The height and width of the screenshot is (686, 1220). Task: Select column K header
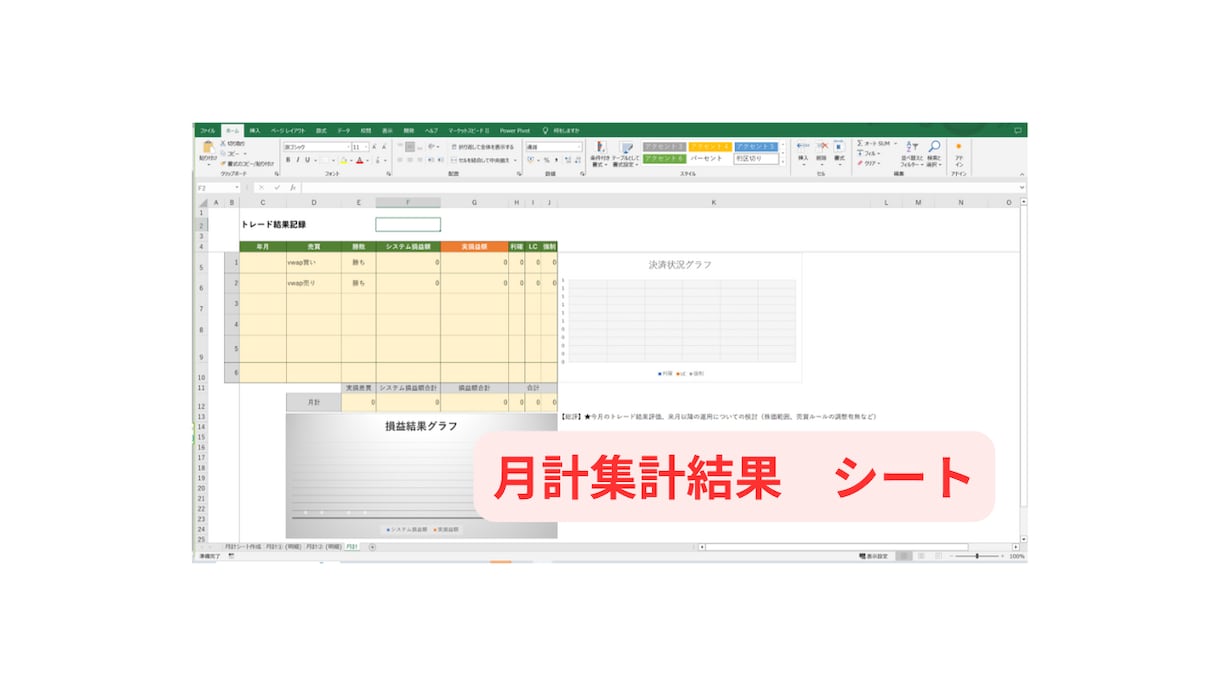[714, 202]
